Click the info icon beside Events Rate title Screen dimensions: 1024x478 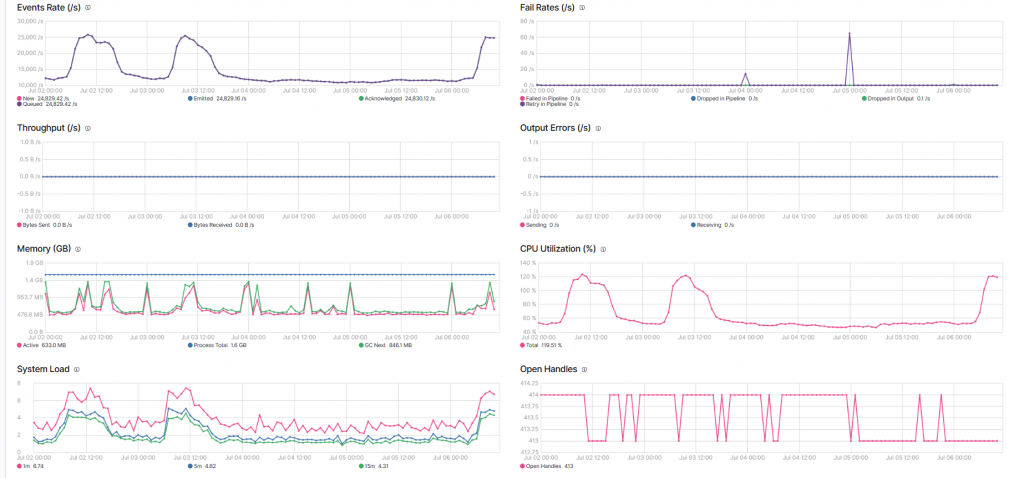coord(88,7)
